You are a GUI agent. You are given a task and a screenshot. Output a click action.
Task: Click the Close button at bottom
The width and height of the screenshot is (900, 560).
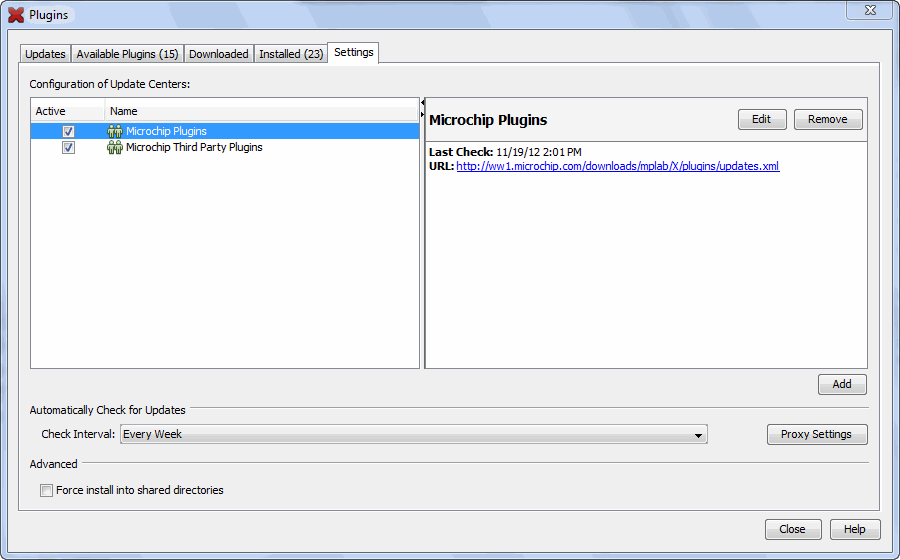[793, 529]
